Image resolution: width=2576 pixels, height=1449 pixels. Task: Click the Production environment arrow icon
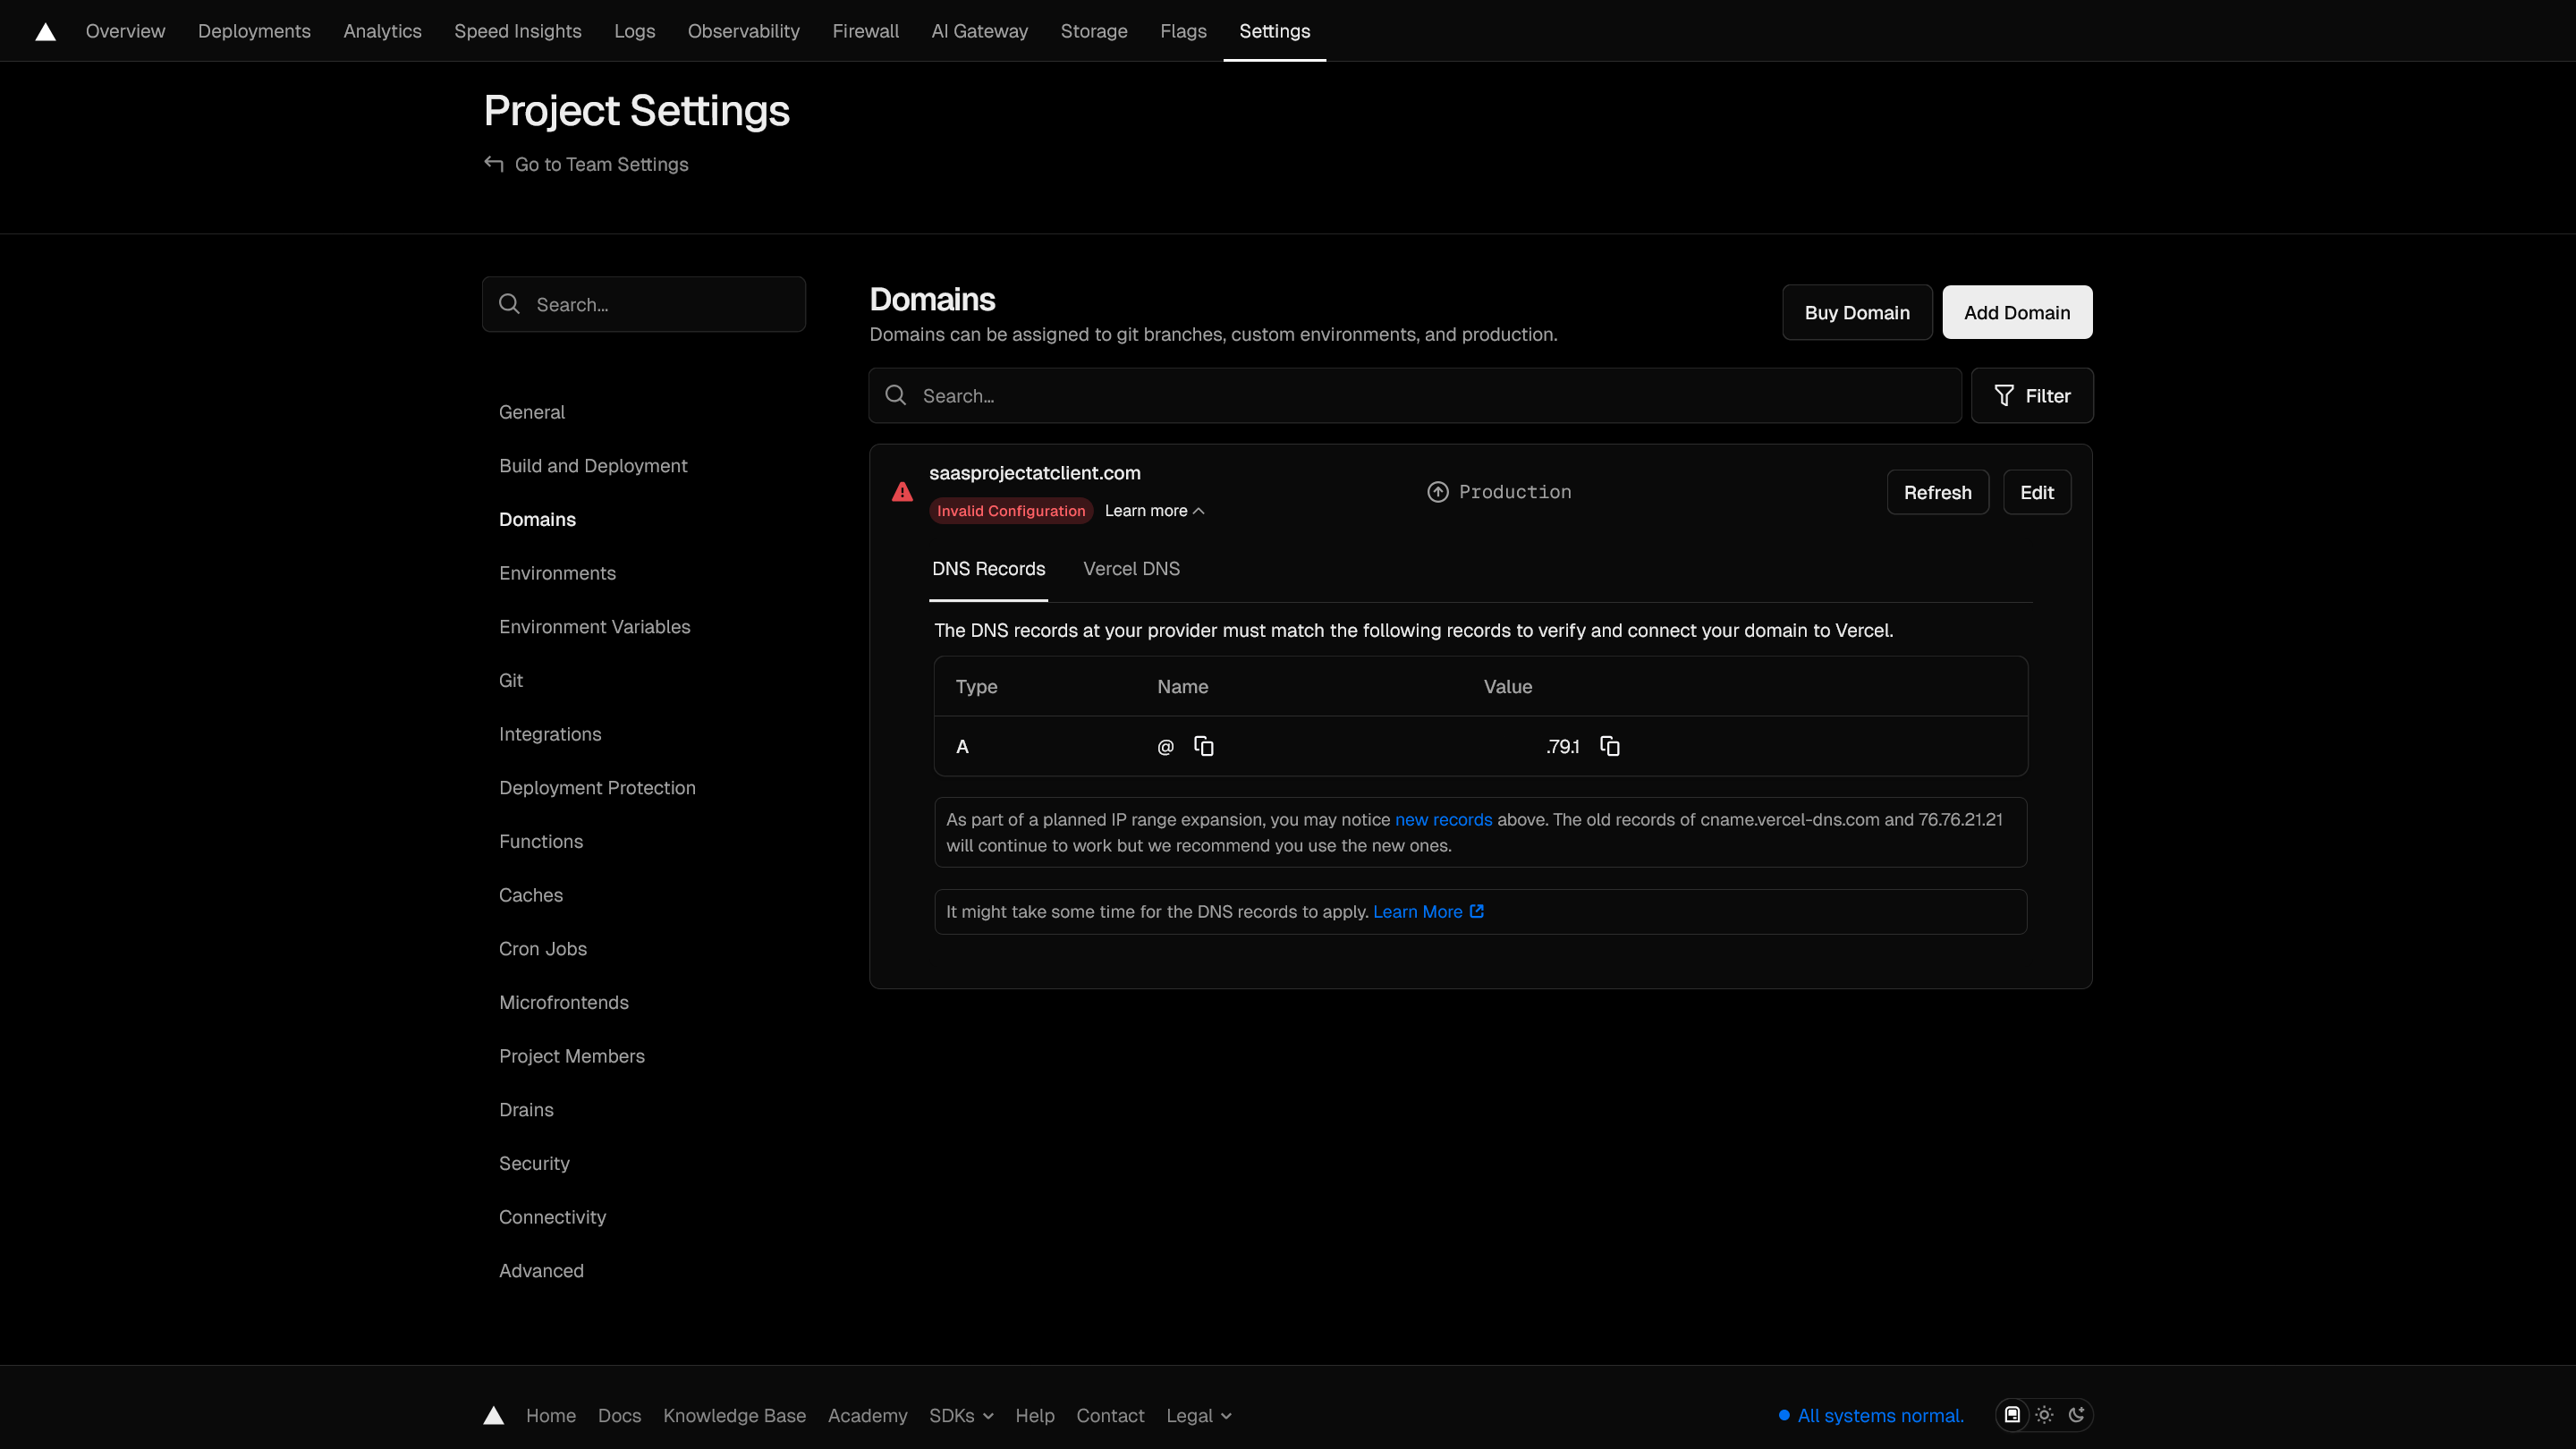1438,492
